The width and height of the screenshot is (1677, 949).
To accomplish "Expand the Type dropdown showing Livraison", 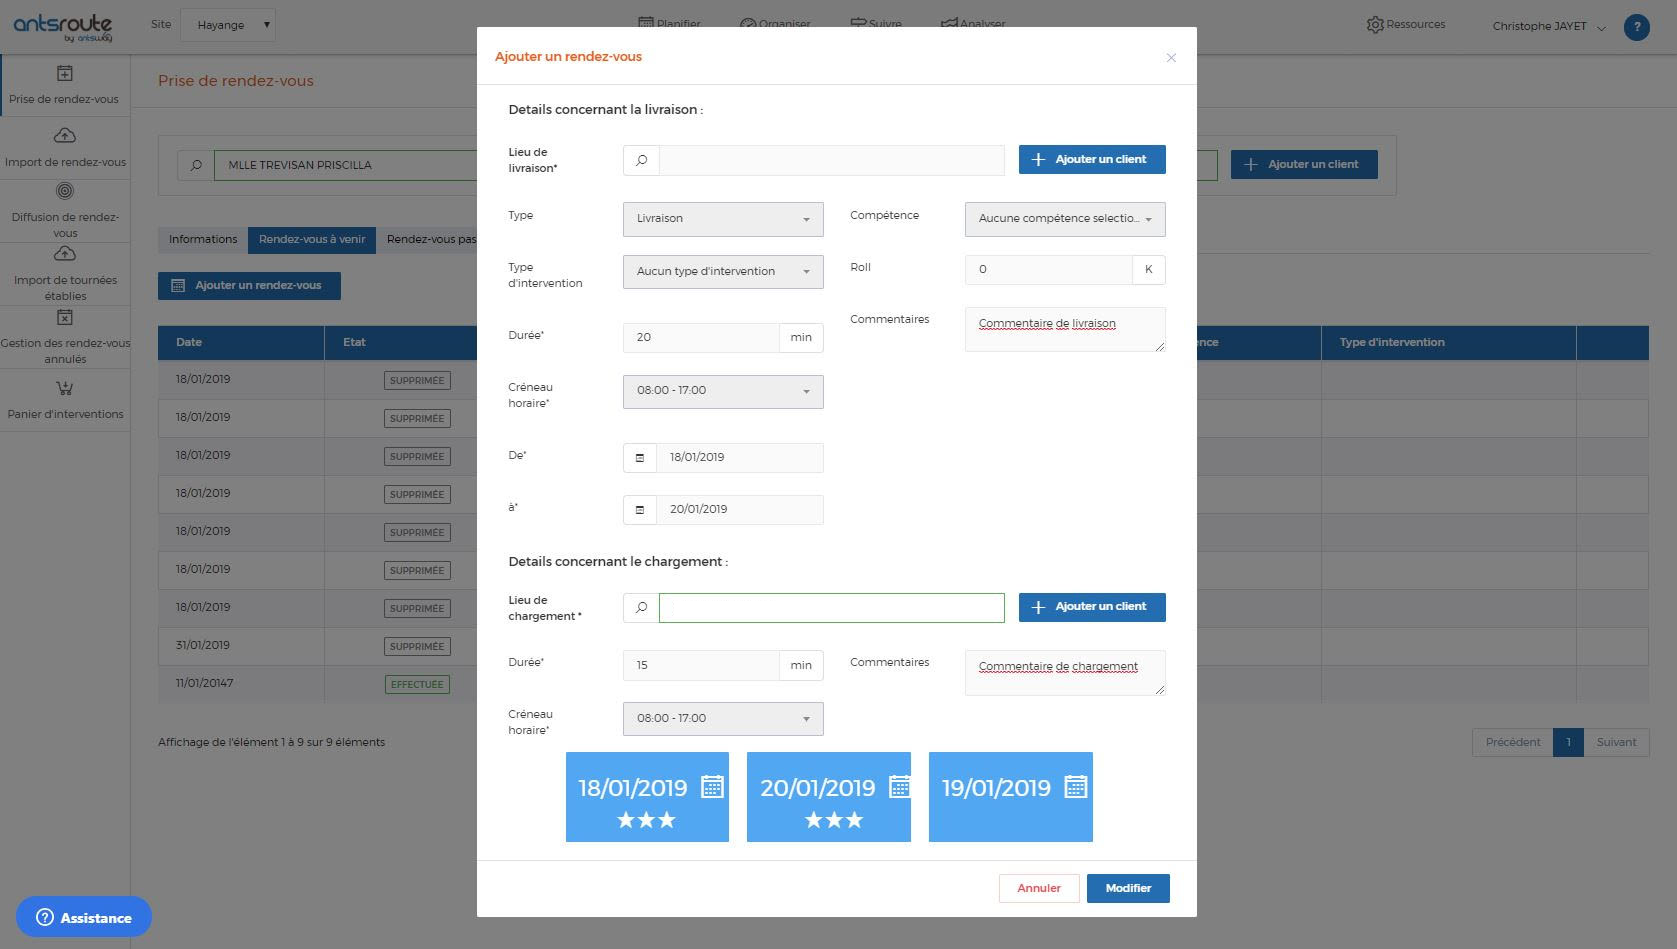I will 722,219.
